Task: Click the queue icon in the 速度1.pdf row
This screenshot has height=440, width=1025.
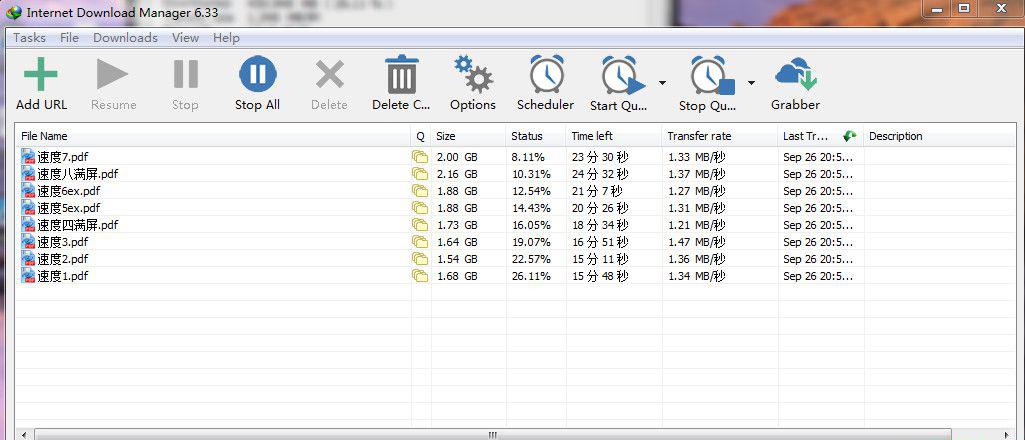Action: click(x=420, y=276)
